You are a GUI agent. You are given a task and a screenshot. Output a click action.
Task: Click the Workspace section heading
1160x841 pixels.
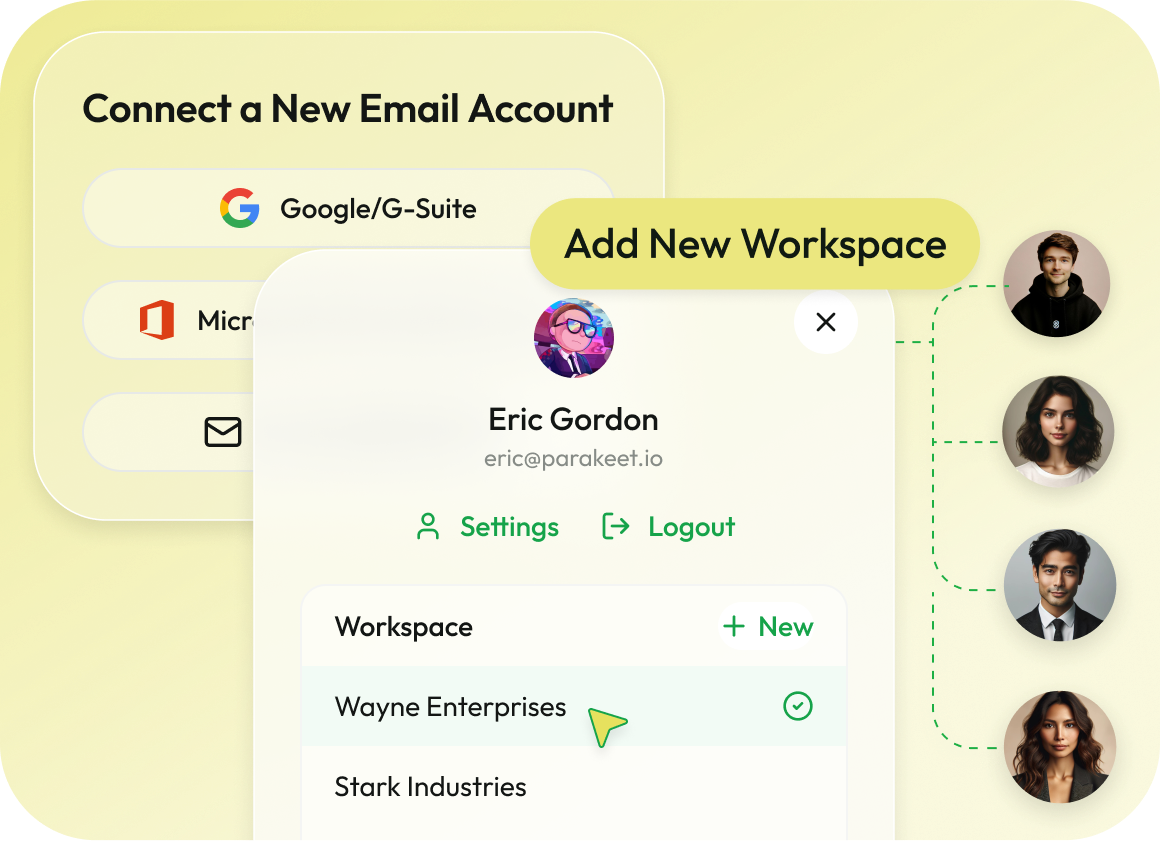pyautogui.click(x=404, y=626)
